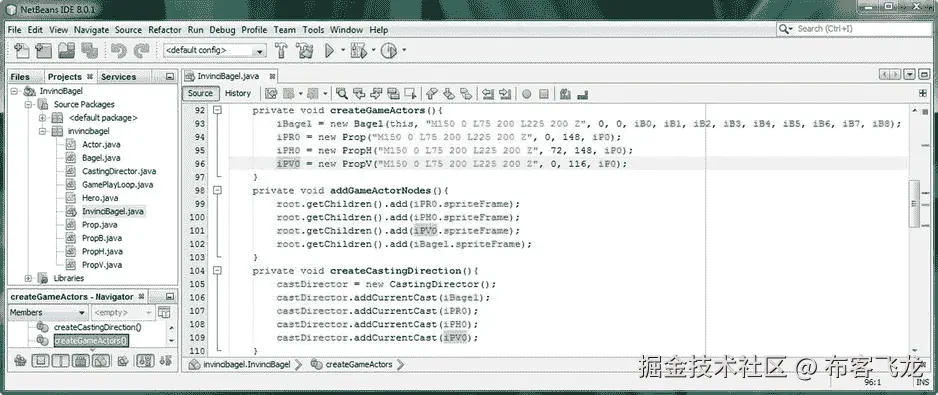Select createCastingDirection() in Navigator list
The height and width of the screenshot is (395, 938).
point(98,327)
